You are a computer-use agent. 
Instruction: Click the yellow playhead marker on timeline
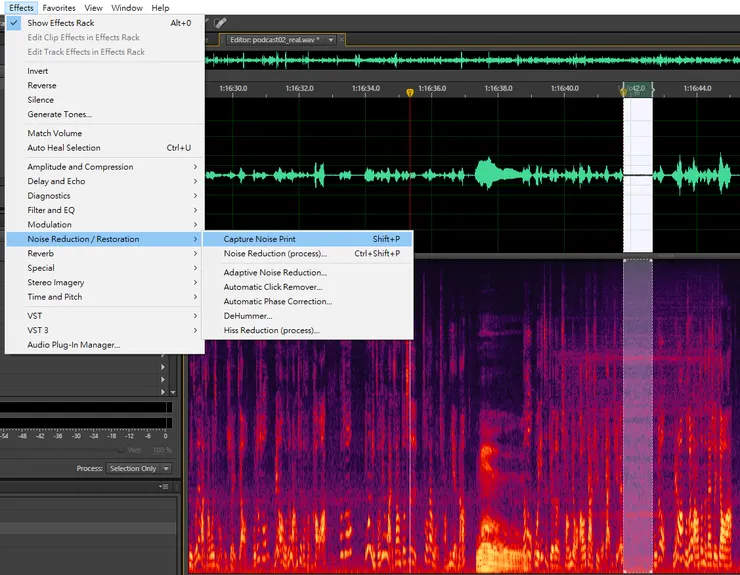(410, 92)
